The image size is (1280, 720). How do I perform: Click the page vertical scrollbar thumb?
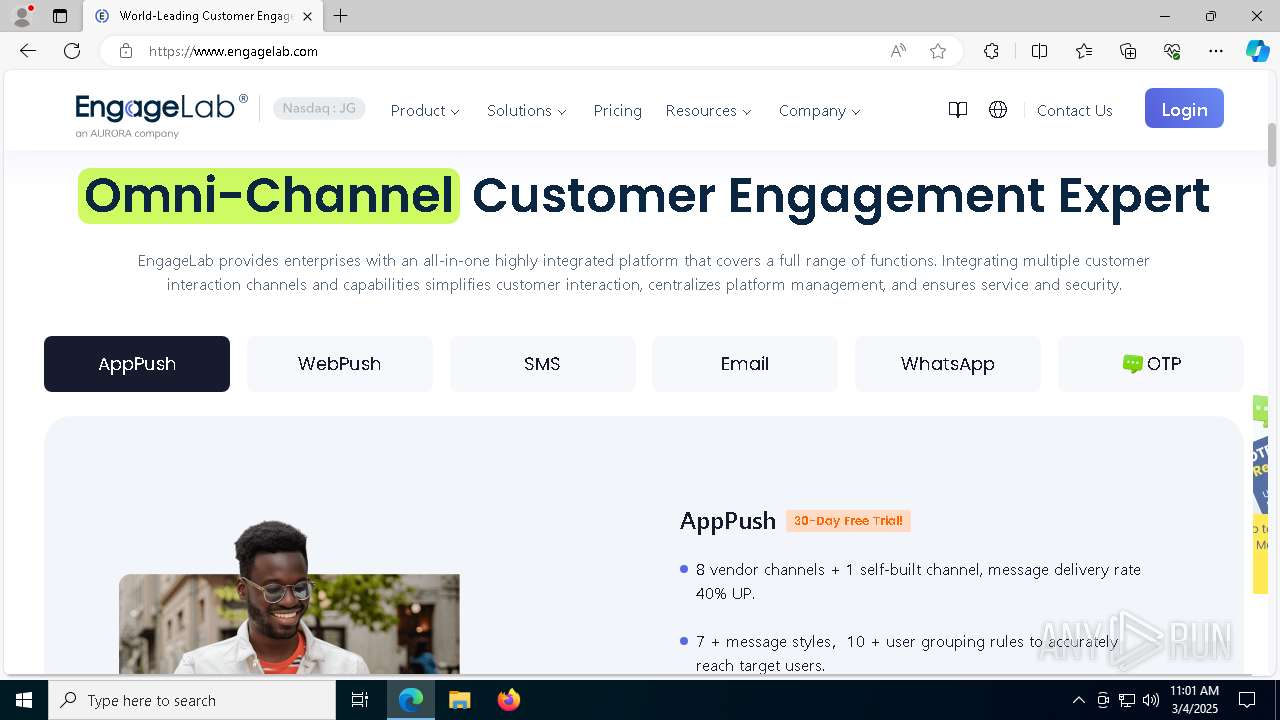click(x=1272, y=145)
